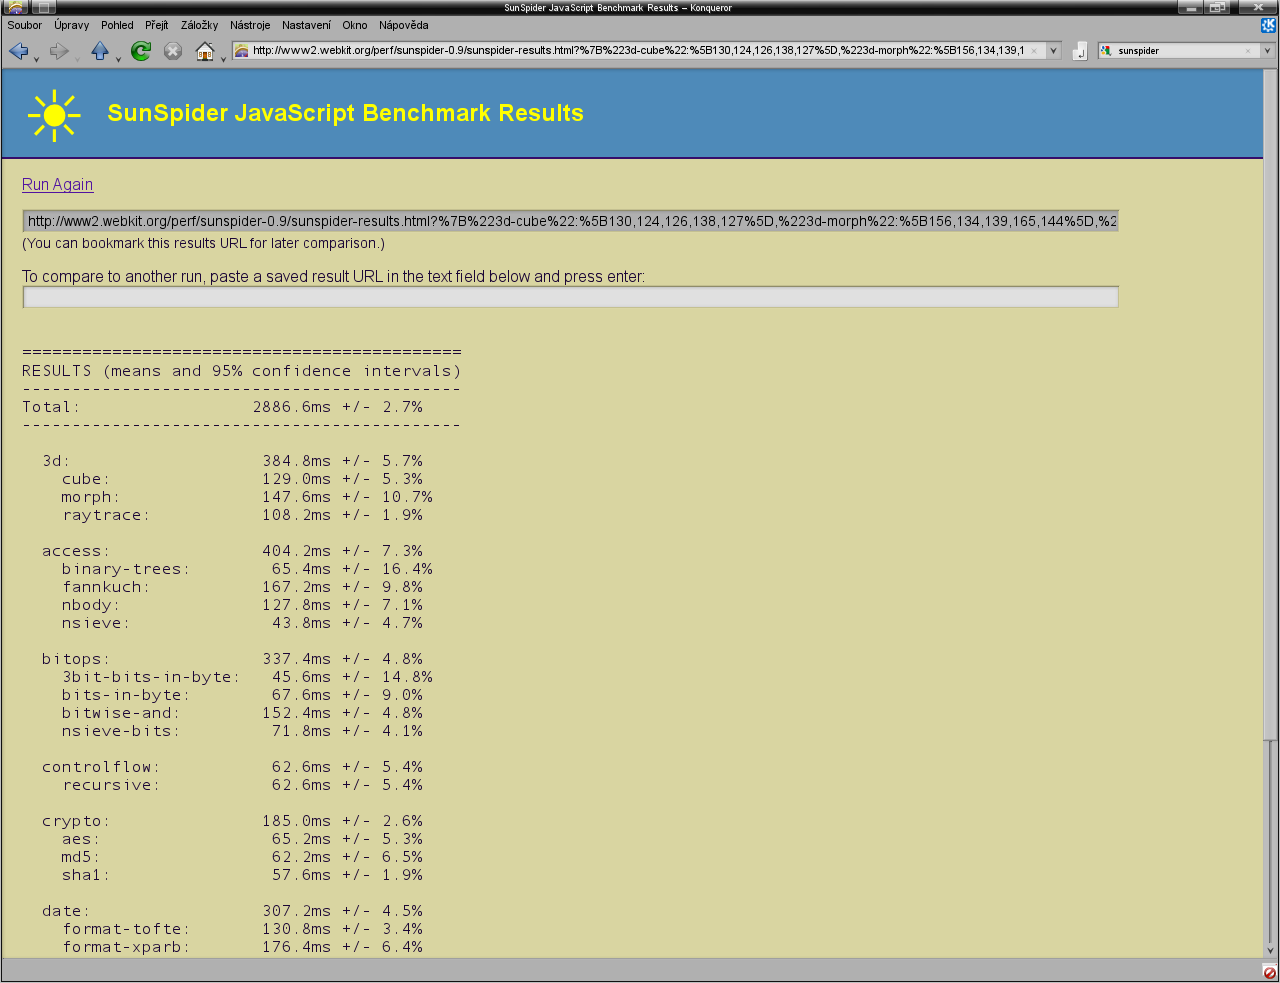Image resolution: width=1280 pixels, height=983 pixels.
Task: Click the scrollbar down arrow
Action: 1270,950
